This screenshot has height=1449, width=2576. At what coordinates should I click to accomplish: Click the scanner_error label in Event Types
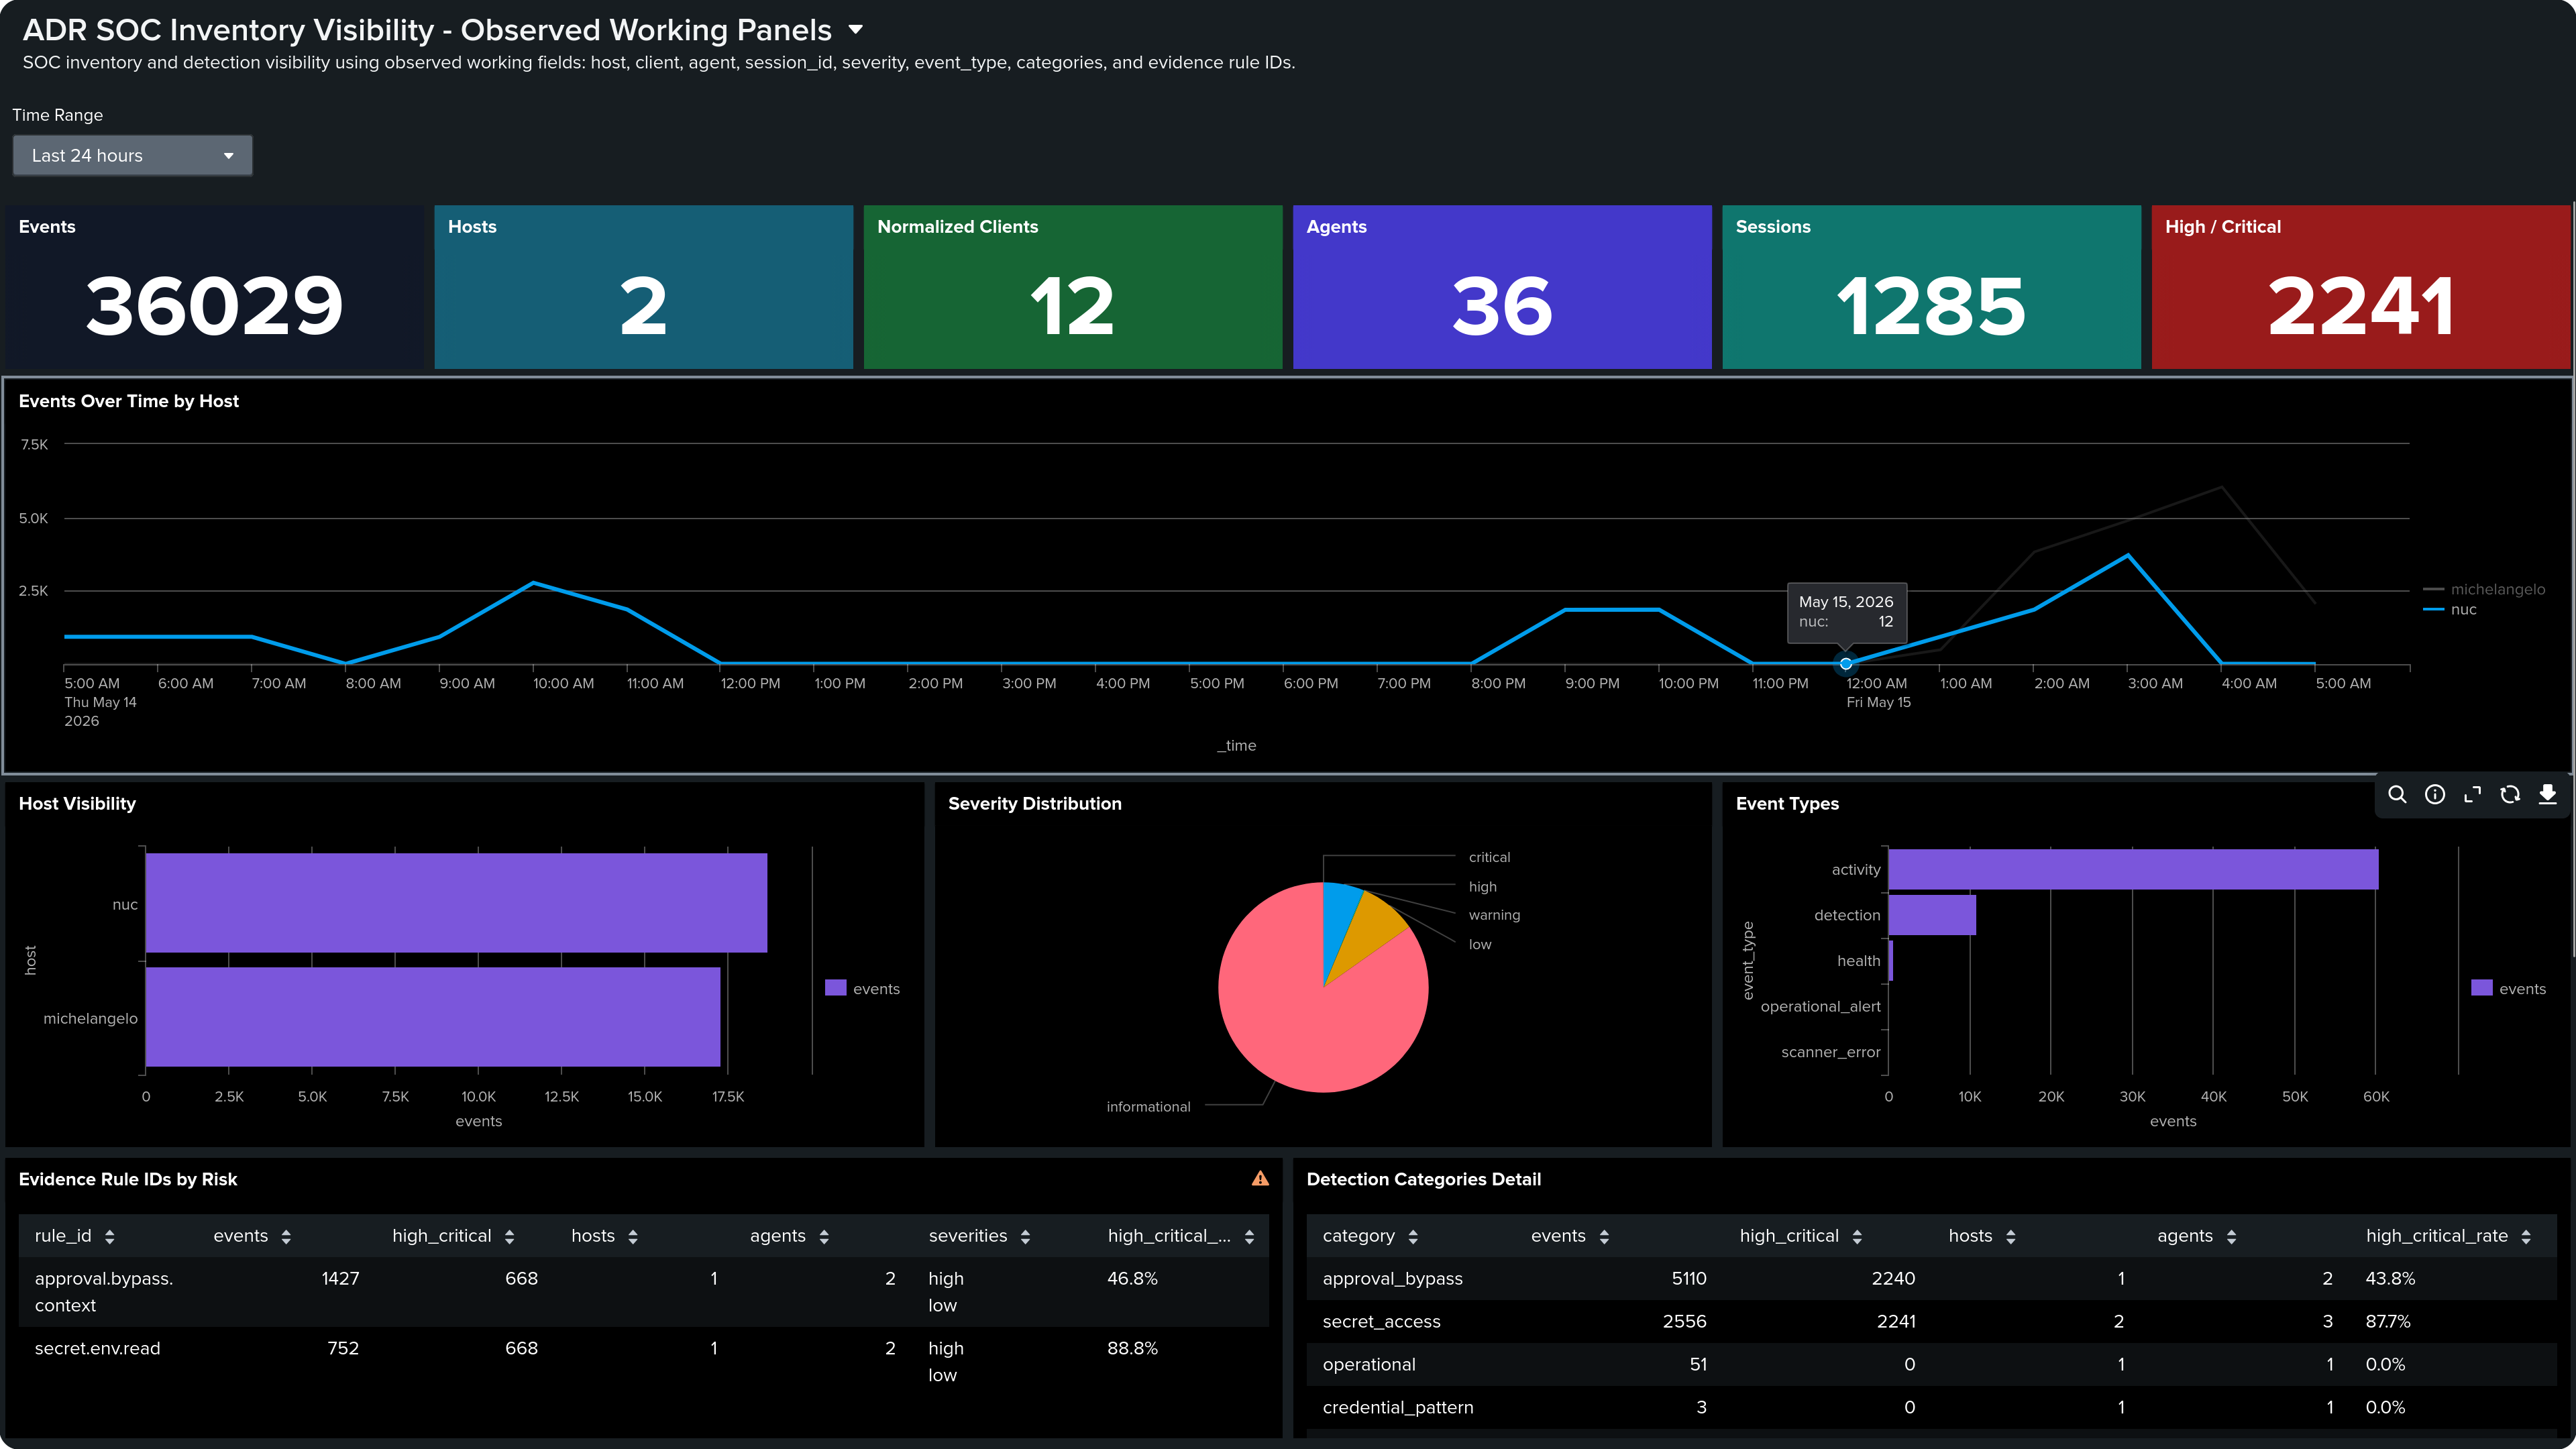[1830, 1052]
